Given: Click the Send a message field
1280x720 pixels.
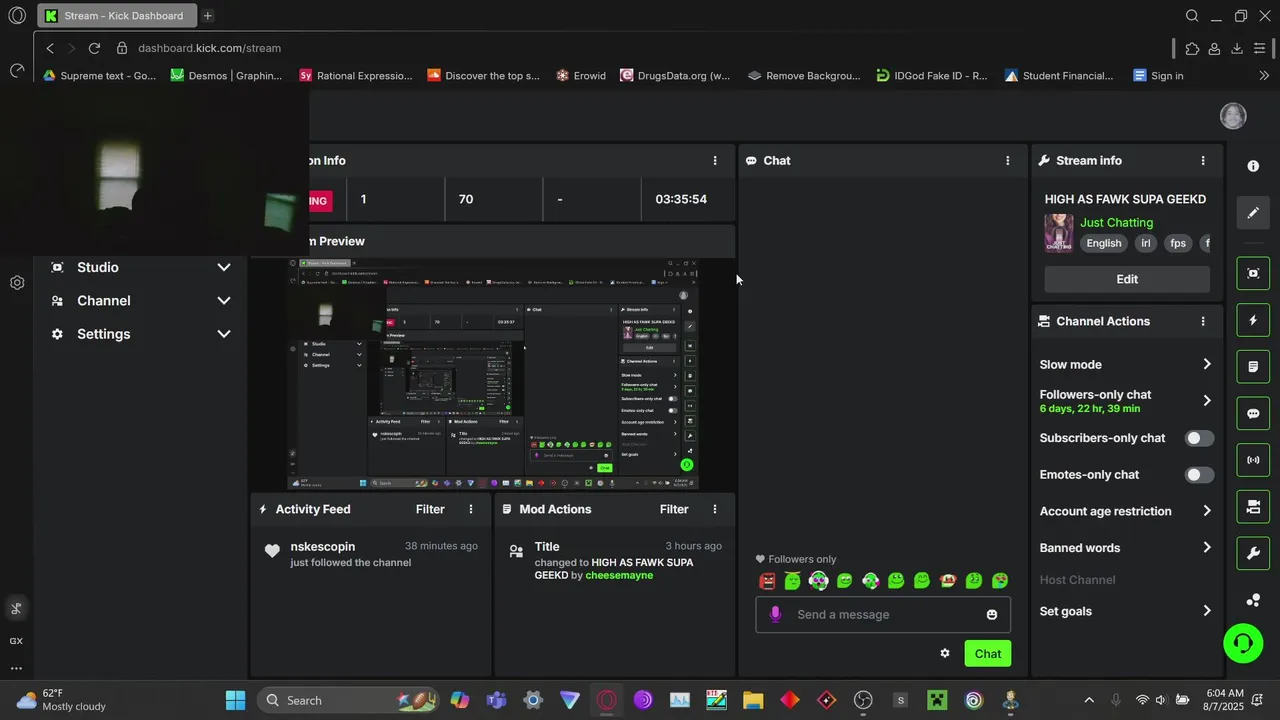Looking at the screenshot, I should [x=883, y=614].
